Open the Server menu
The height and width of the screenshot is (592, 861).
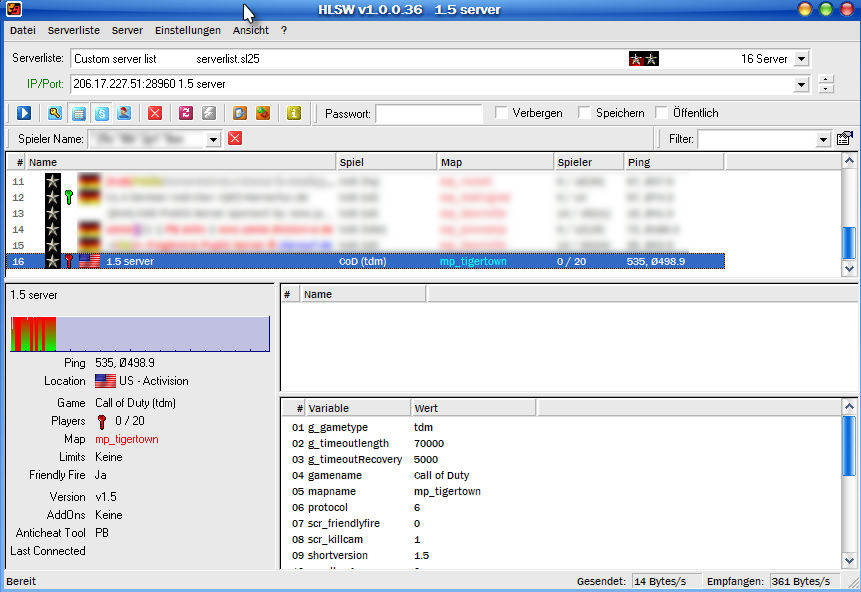click(x=127, y=30)
